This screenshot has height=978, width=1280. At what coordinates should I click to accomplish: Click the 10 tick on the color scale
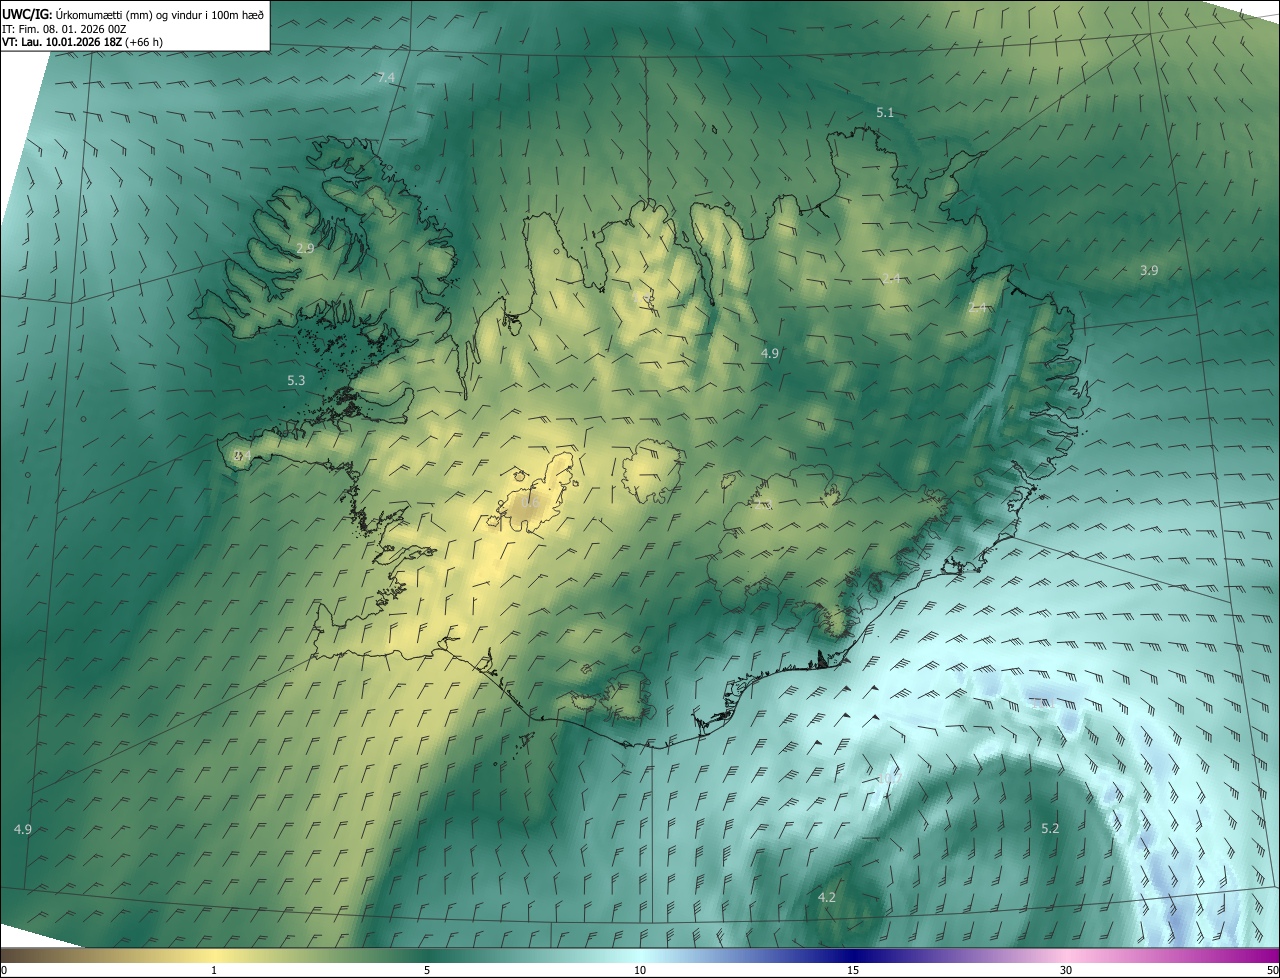[640, 970]
